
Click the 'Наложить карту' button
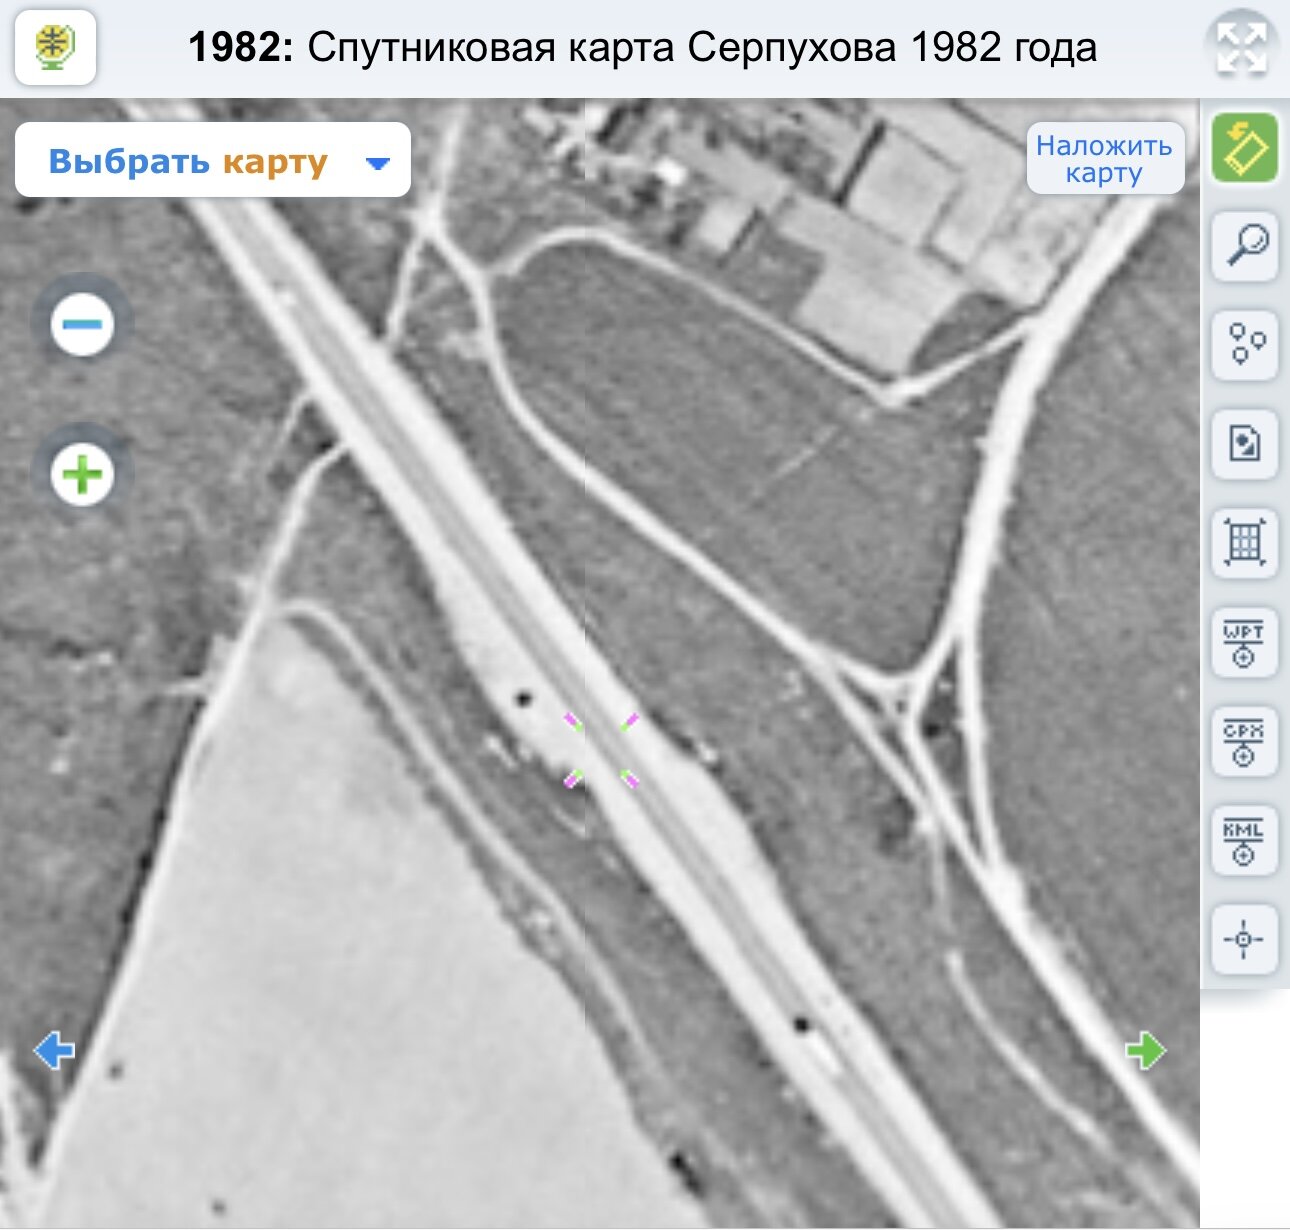1104,159
